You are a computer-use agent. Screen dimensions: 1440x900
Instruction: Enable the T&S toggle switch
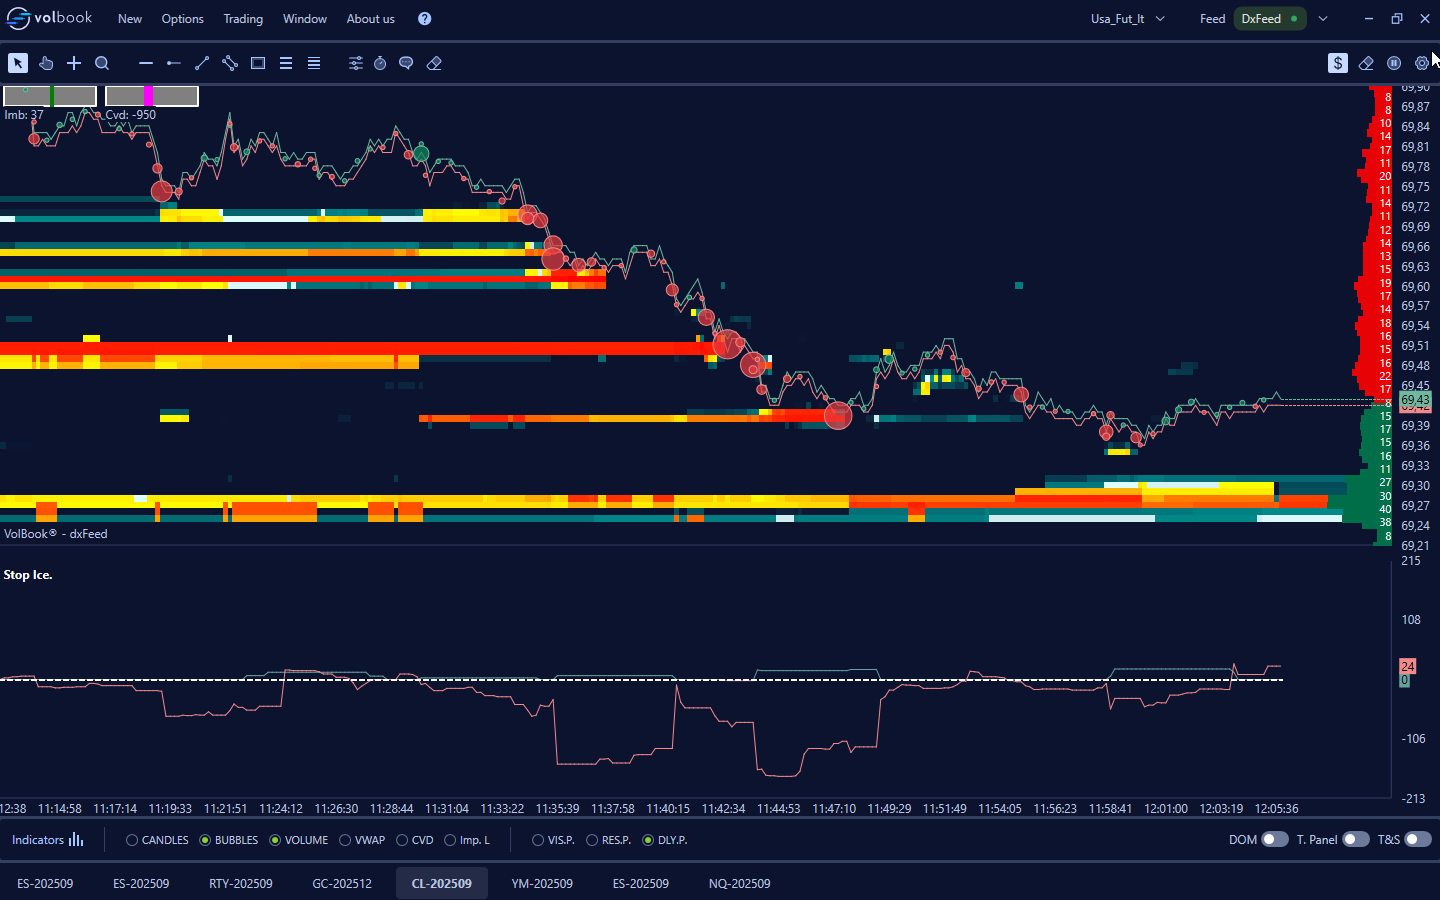click(x=1418, y=840)
